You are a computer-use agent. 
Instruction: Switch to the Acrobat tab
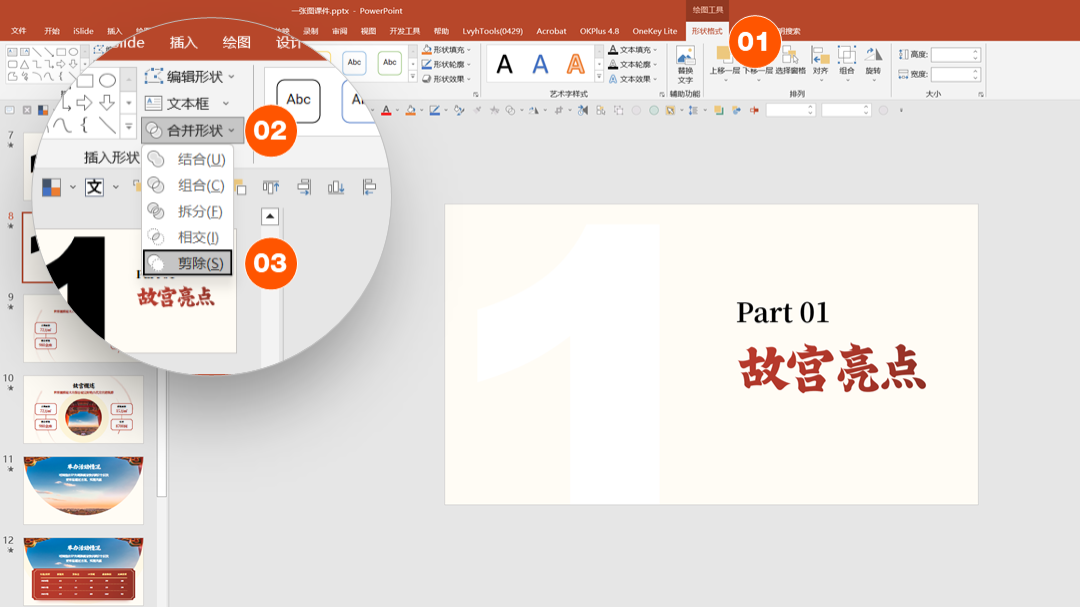(x=551, y=31)
